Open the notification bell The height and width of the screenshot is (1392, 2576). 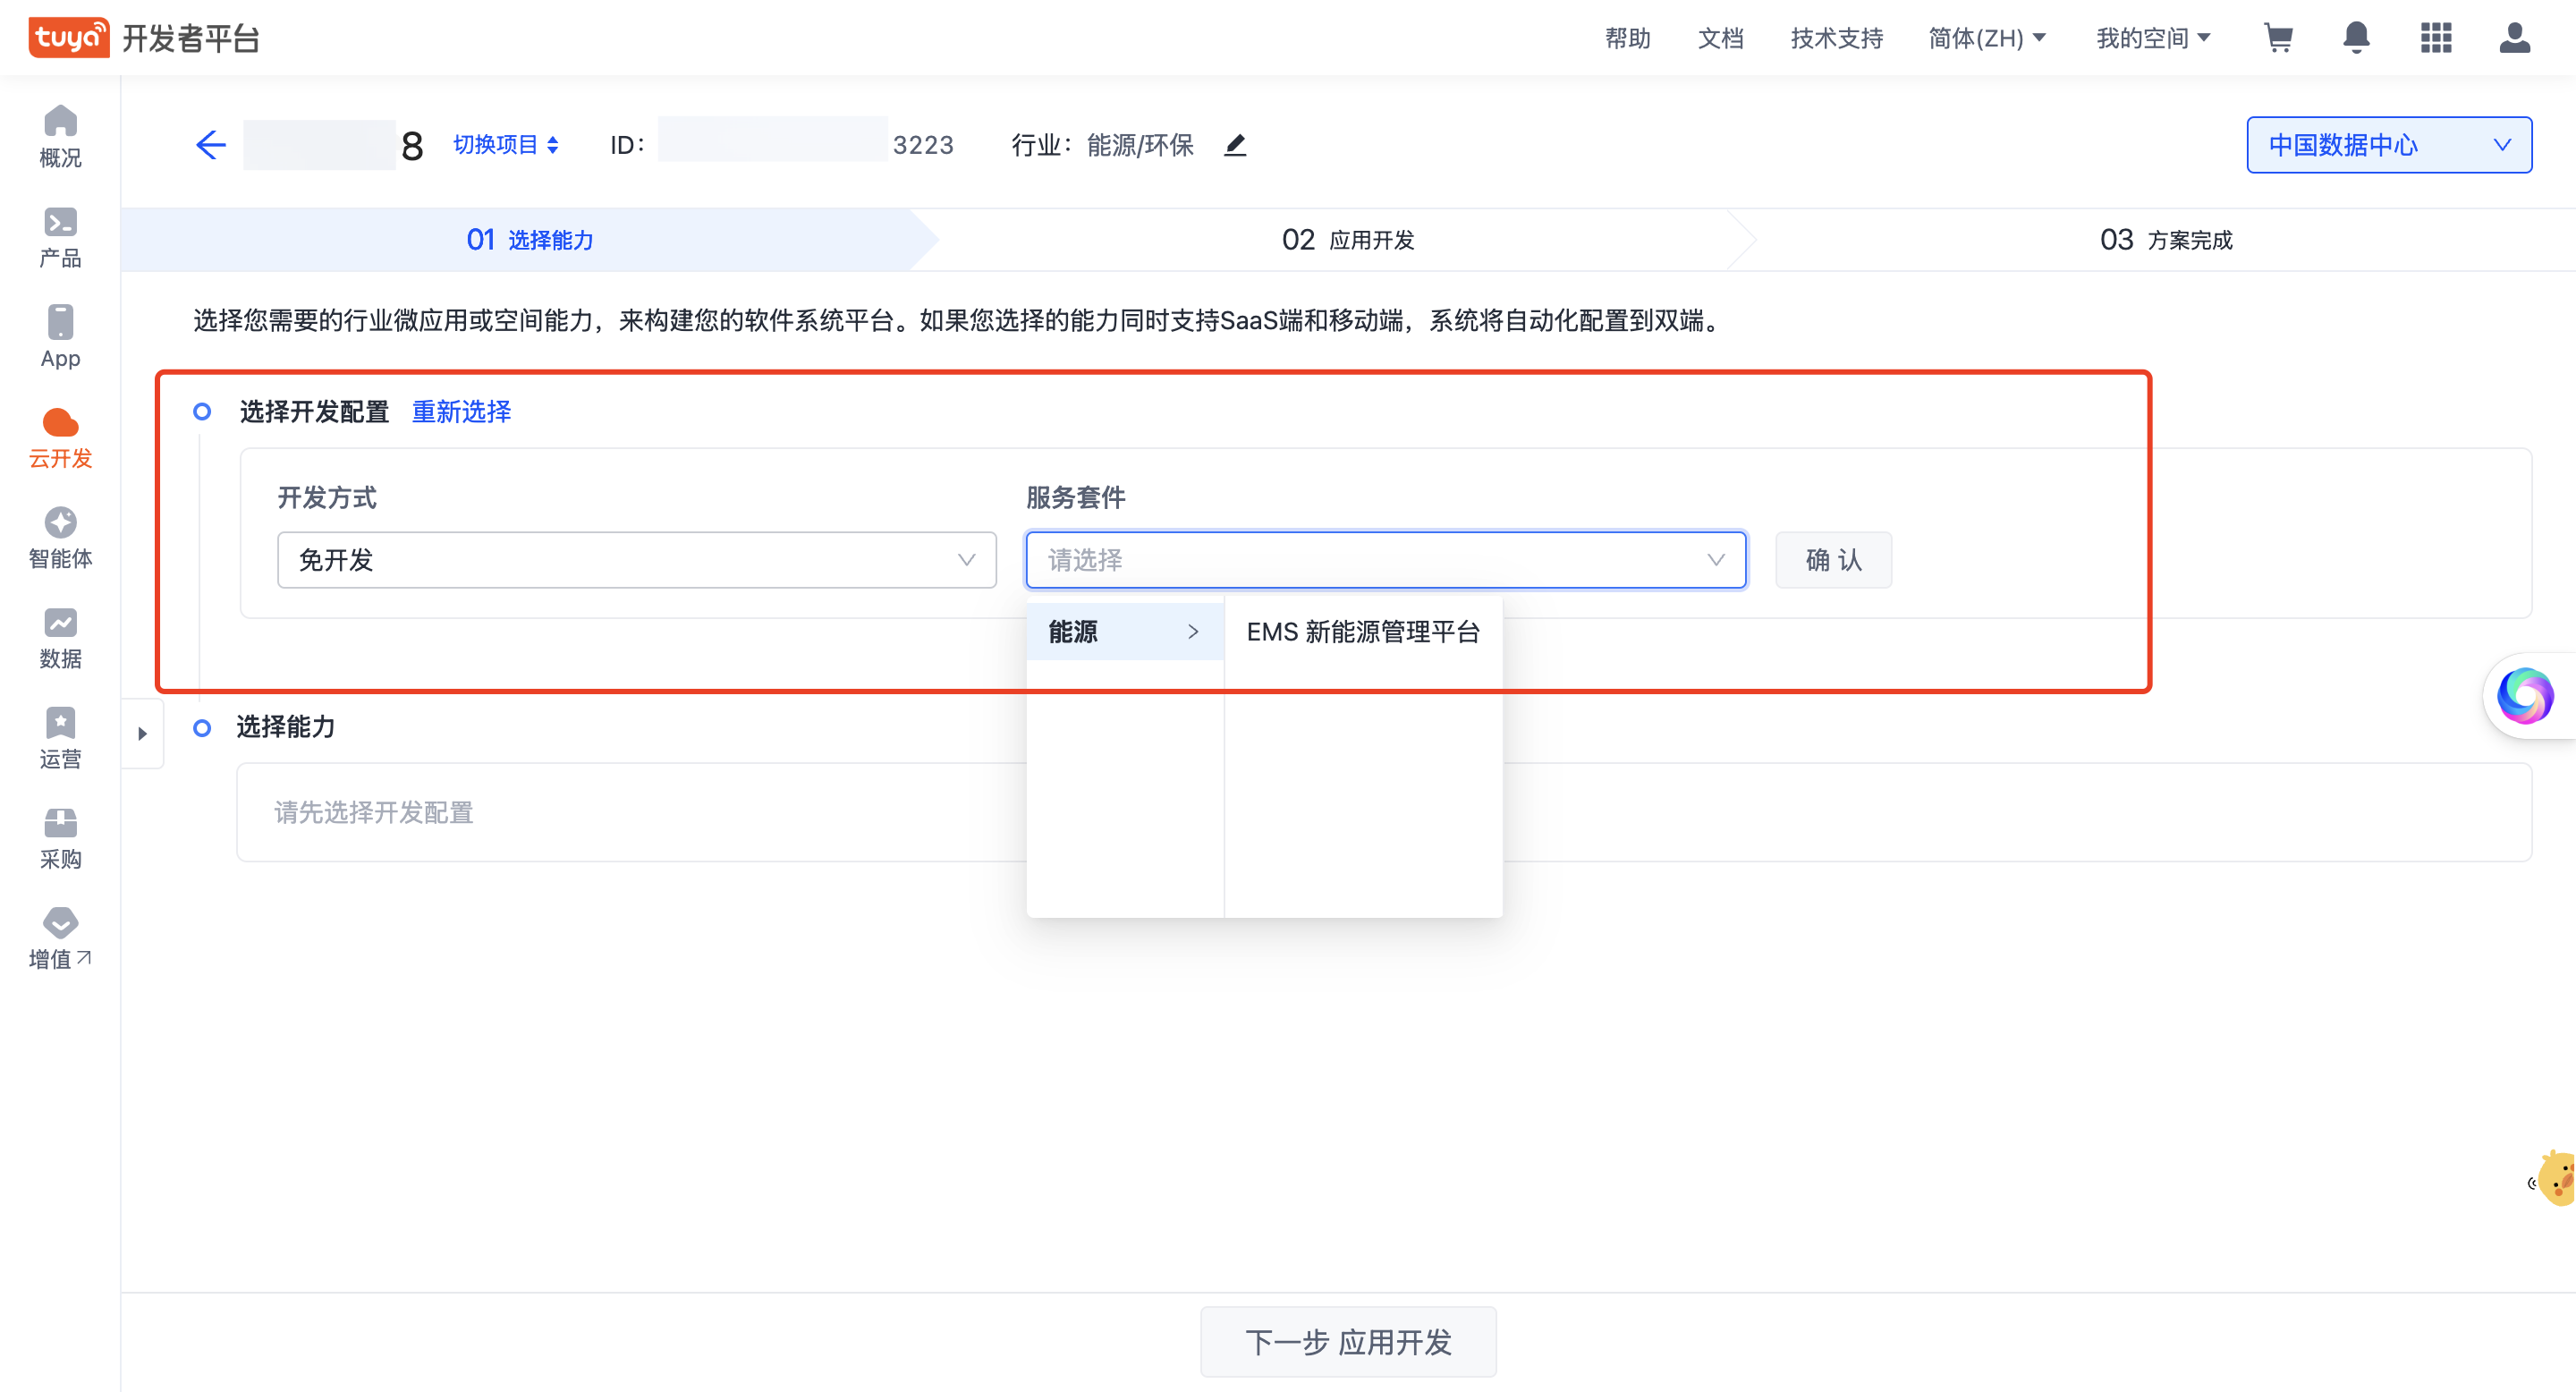click(2356, 38)
